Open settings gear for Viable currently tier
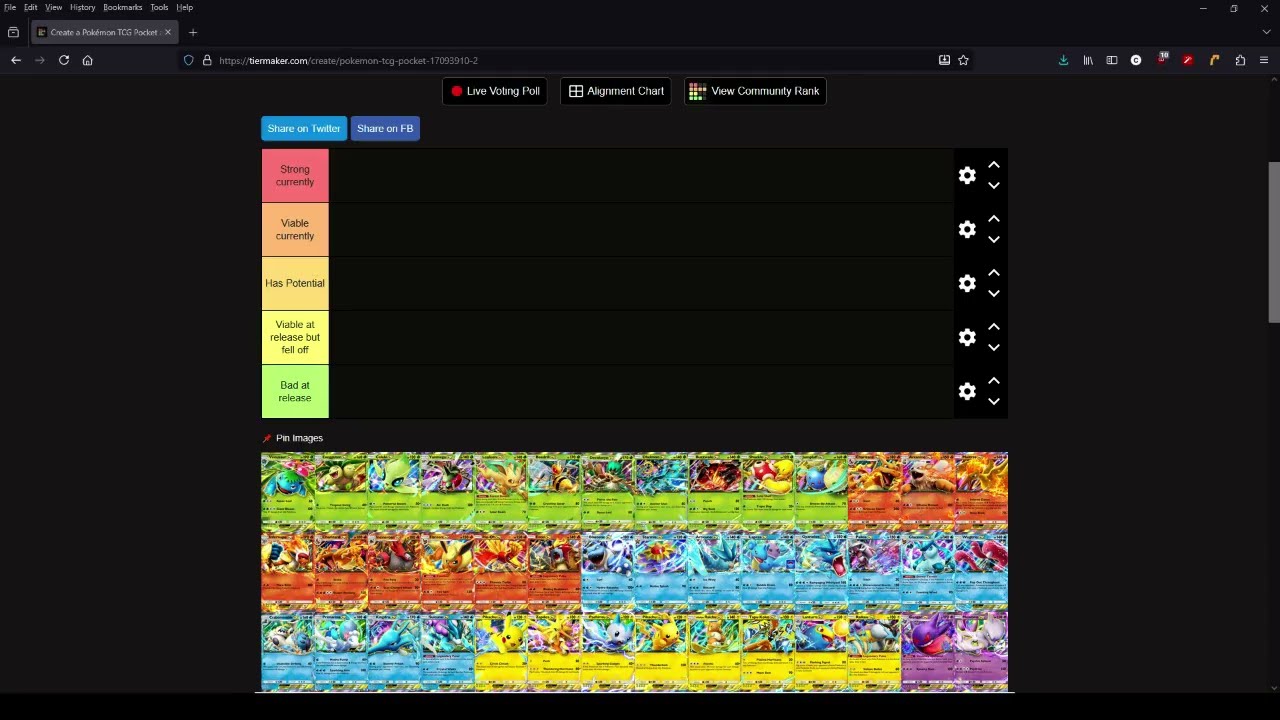The image size is (1280, 720). (967, 229)
